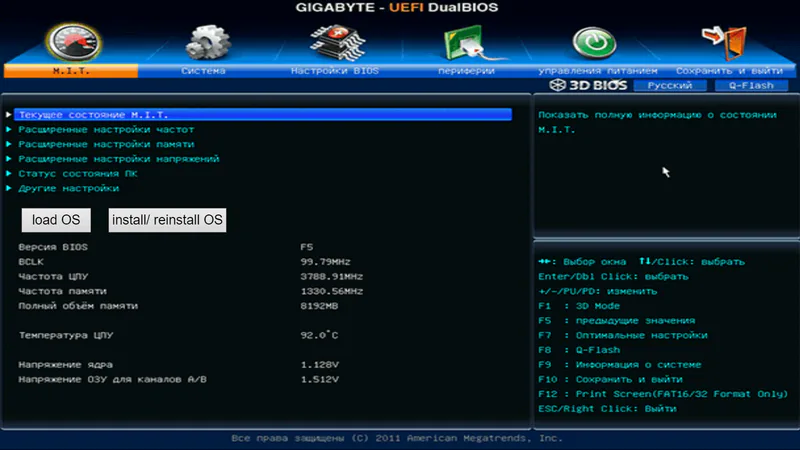800x450 pixels.
Task: Open the Q-Flash utility button
Action: coord(751,85)
